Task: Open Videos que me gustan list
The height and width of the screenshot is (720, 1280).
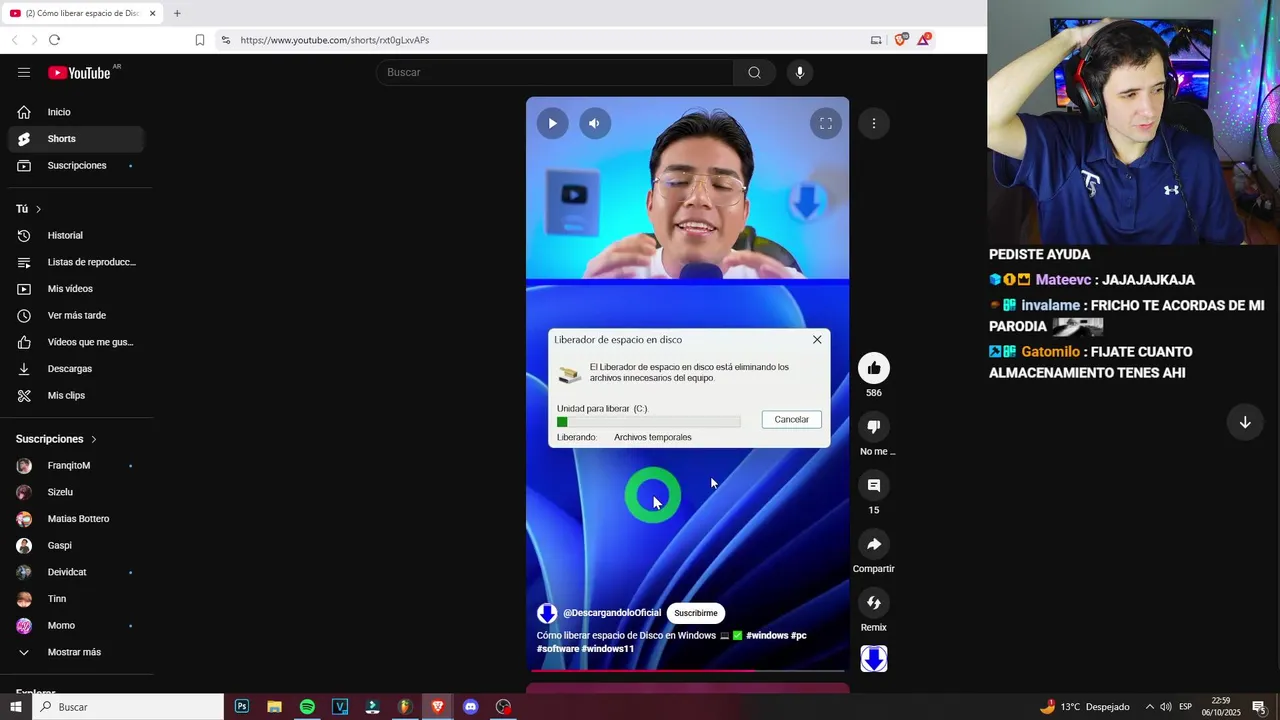Action: [76, 342]
